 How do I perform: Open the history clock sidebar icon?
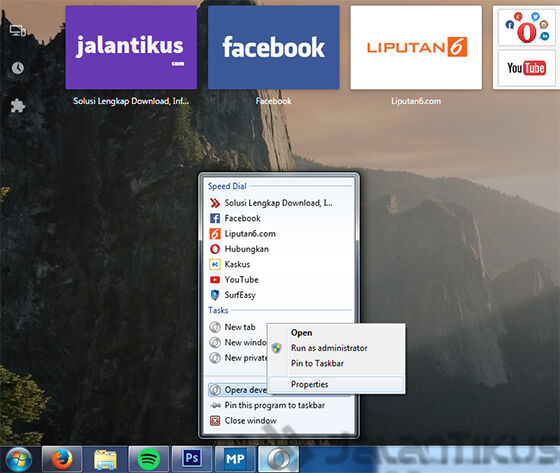coord(18,68)
